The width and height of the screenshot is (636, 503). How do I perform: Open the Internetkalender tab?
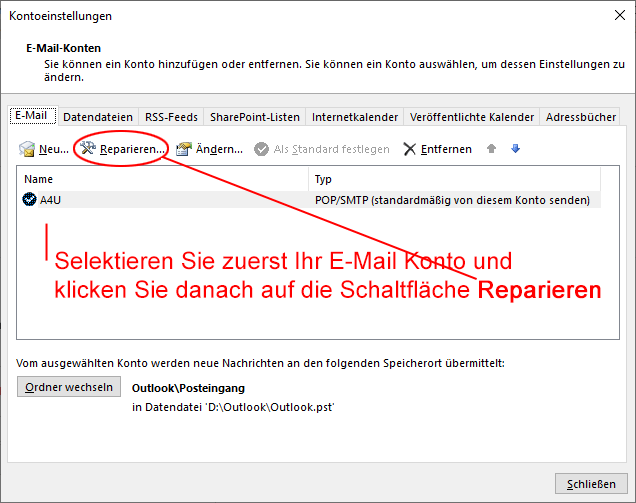[x=355, y=117]
